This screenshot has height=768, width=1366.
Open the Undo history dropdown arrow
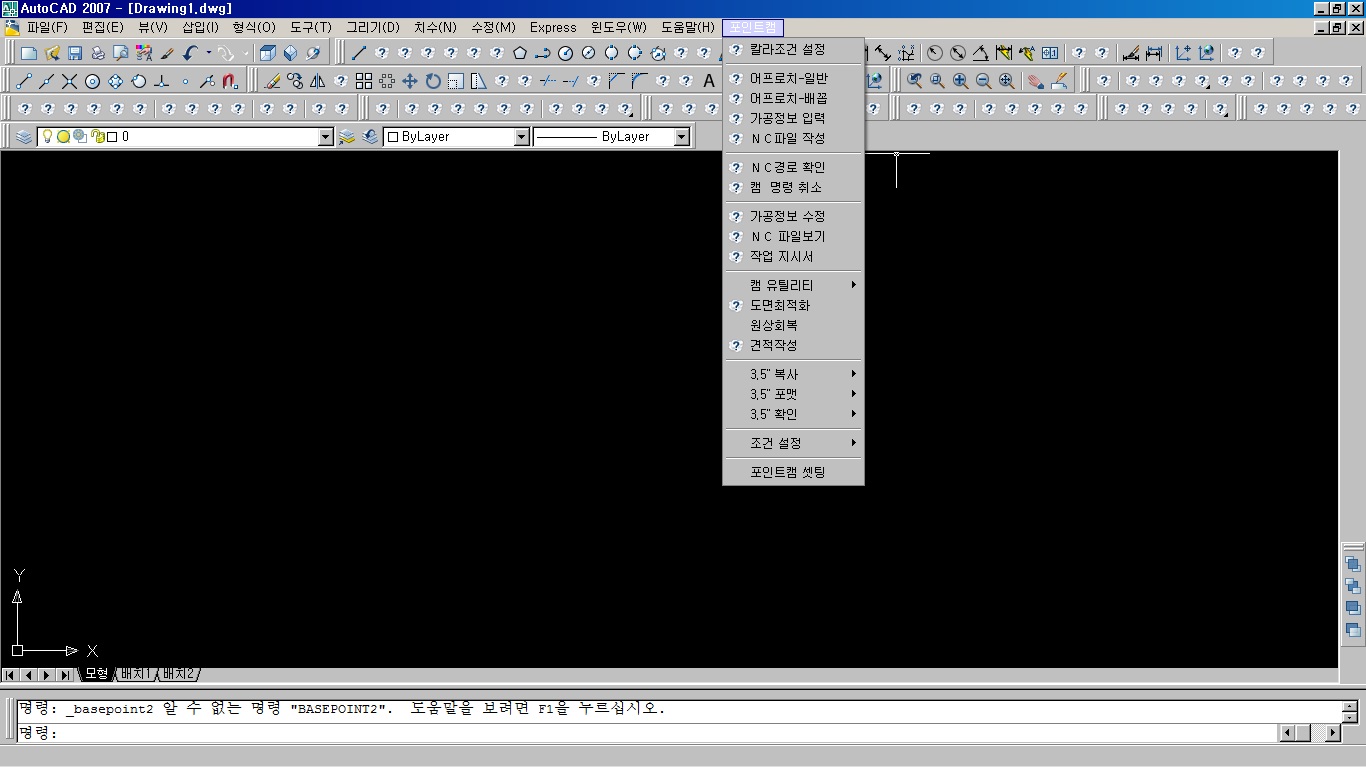(x=208, y=53)
